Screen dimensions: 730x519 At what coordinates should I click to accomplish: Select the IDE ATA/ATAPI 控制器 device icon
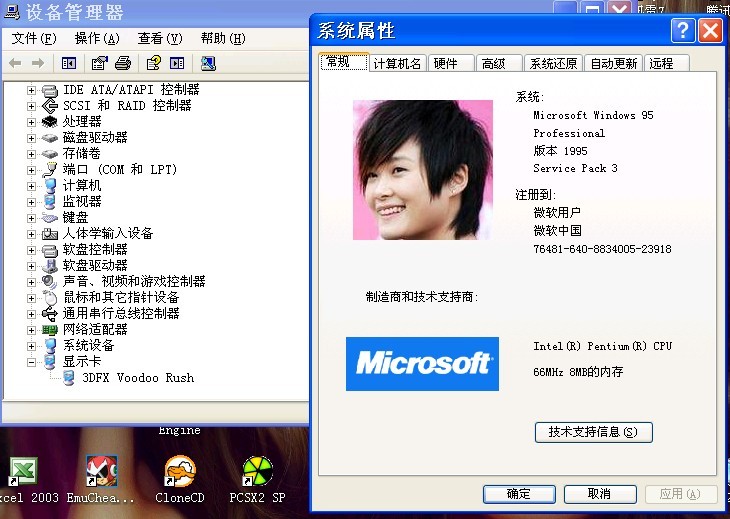(49, 90)
